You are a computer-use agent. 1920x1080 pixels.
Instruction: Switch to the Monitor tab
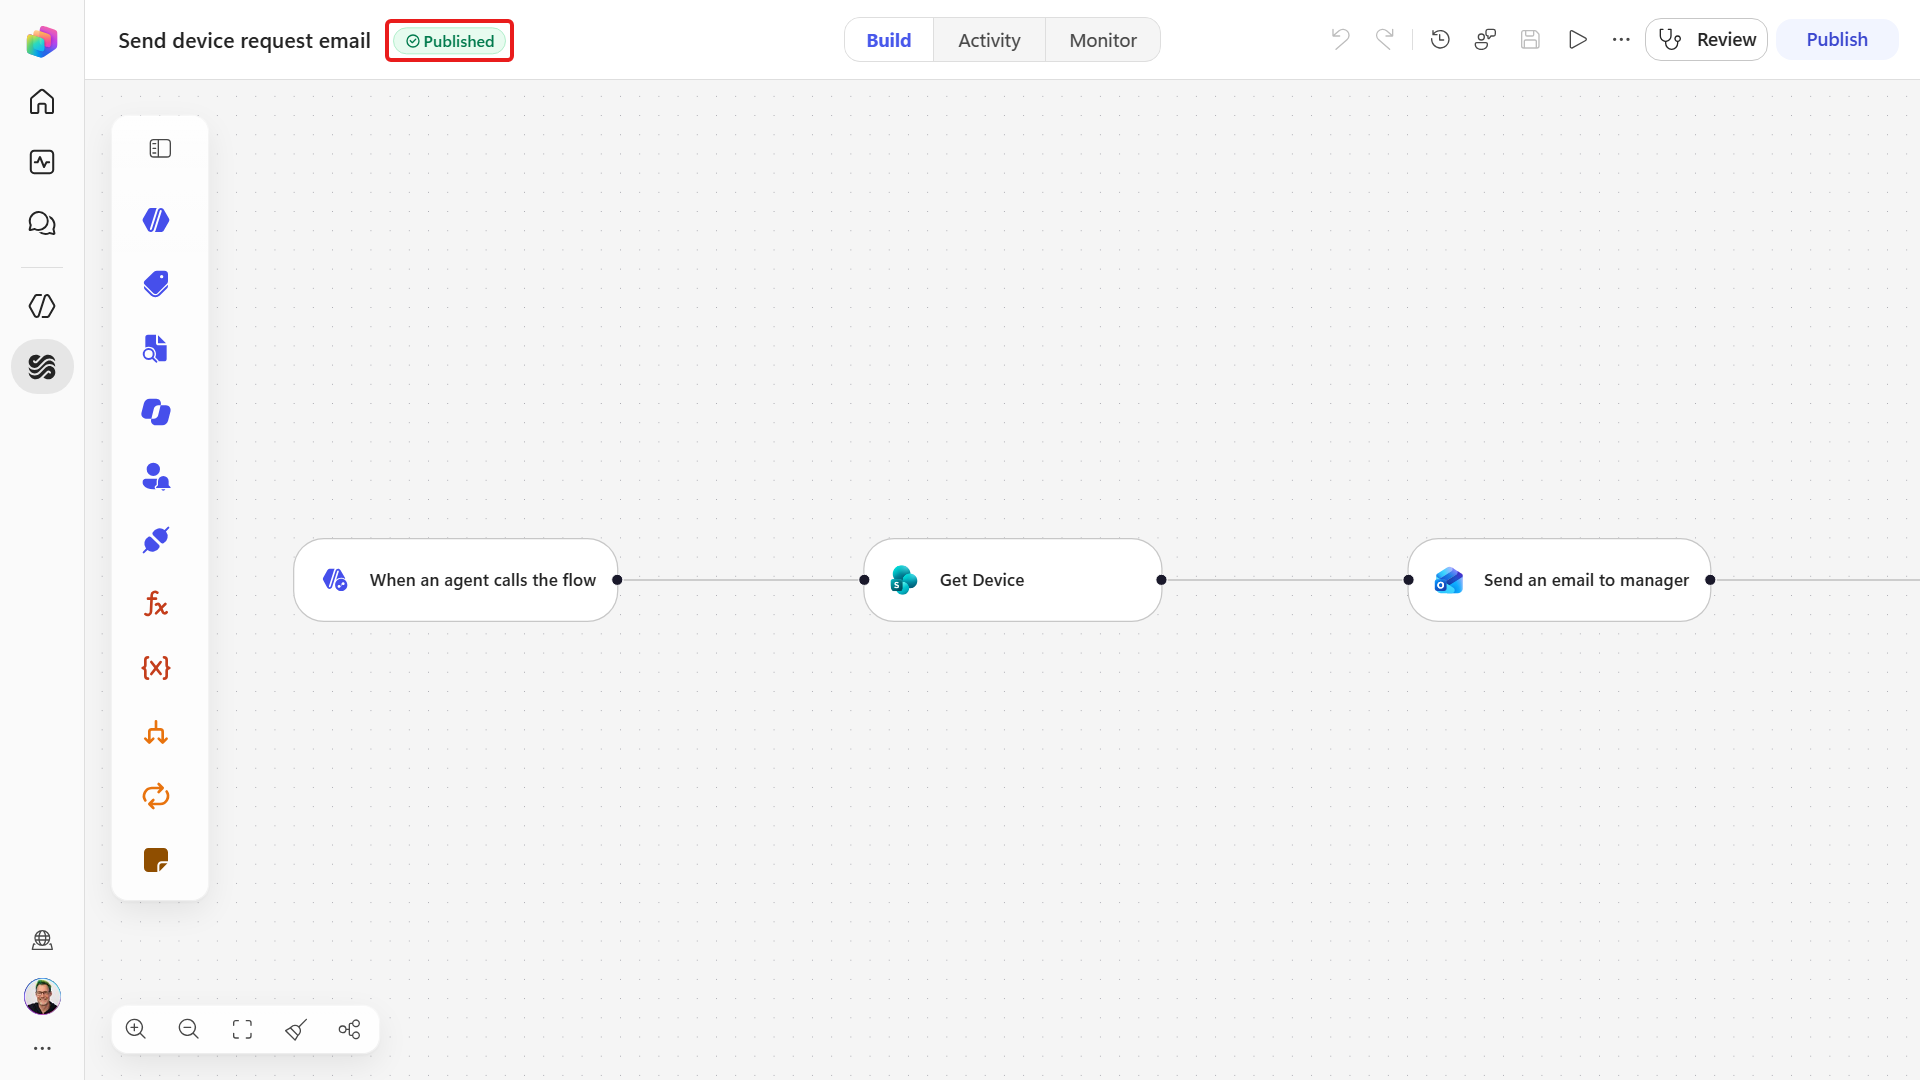pos(1103,40)
